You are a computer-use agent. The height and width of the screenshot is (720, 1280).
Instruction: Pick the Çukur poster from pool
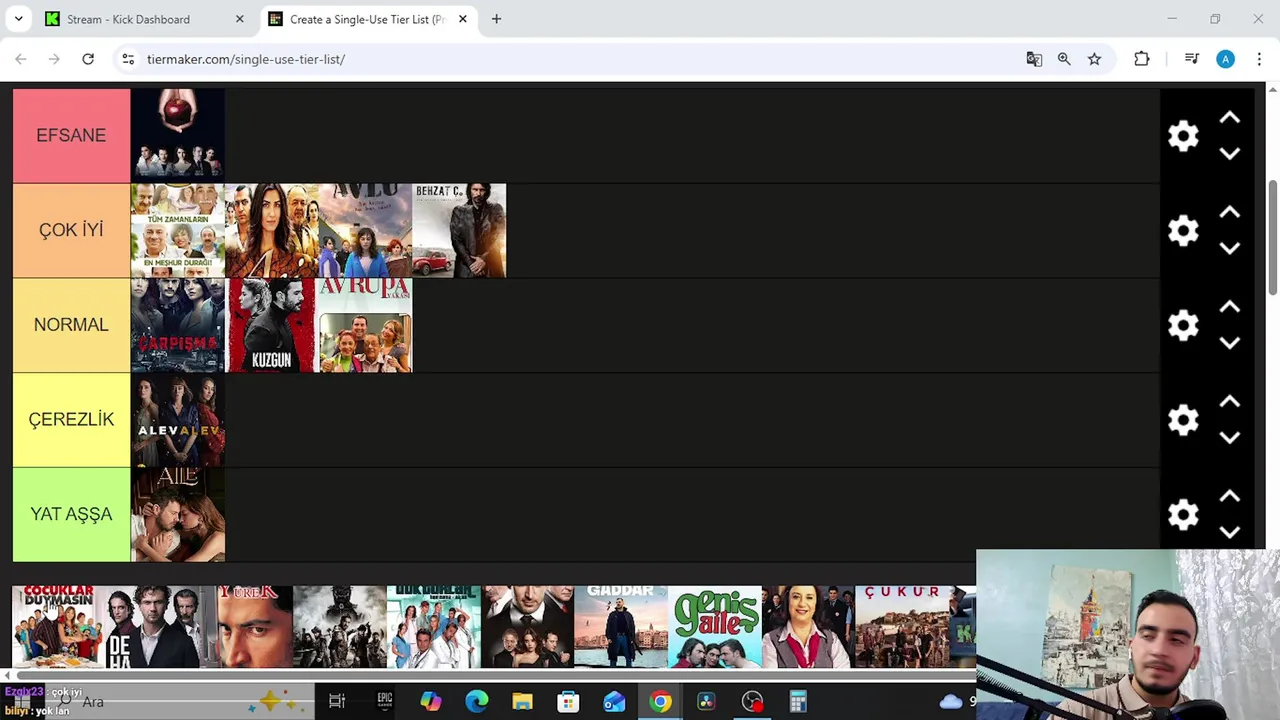pyautogui.click(x=902, y=627)
